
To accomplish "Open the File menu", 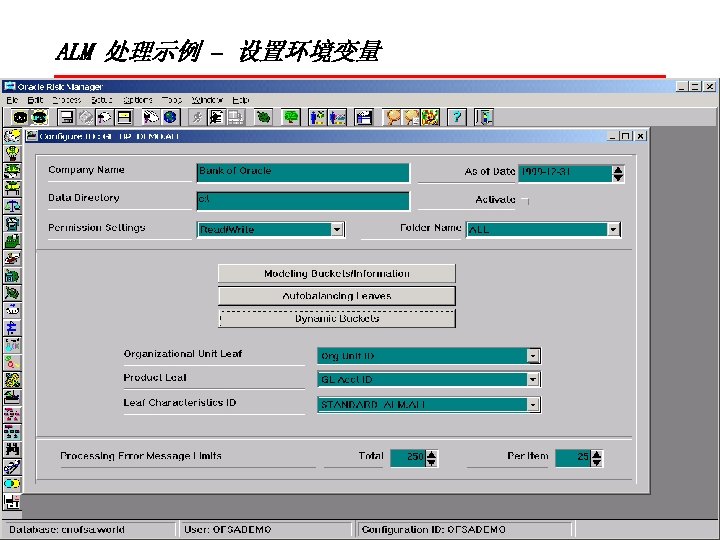I will pyautogui.click(x=12, y=100).
